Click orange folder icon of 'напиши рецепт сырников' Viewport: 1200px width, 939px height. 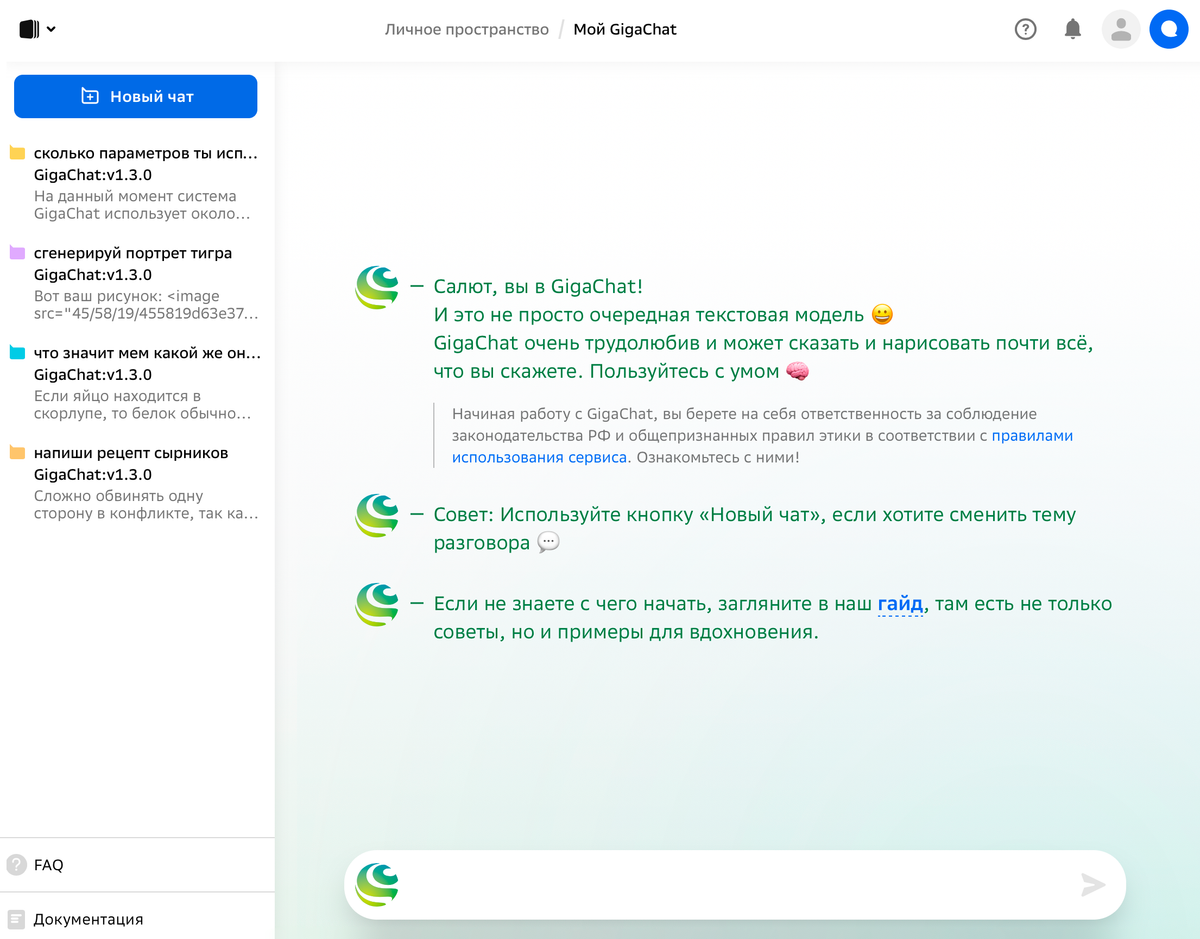17,453
